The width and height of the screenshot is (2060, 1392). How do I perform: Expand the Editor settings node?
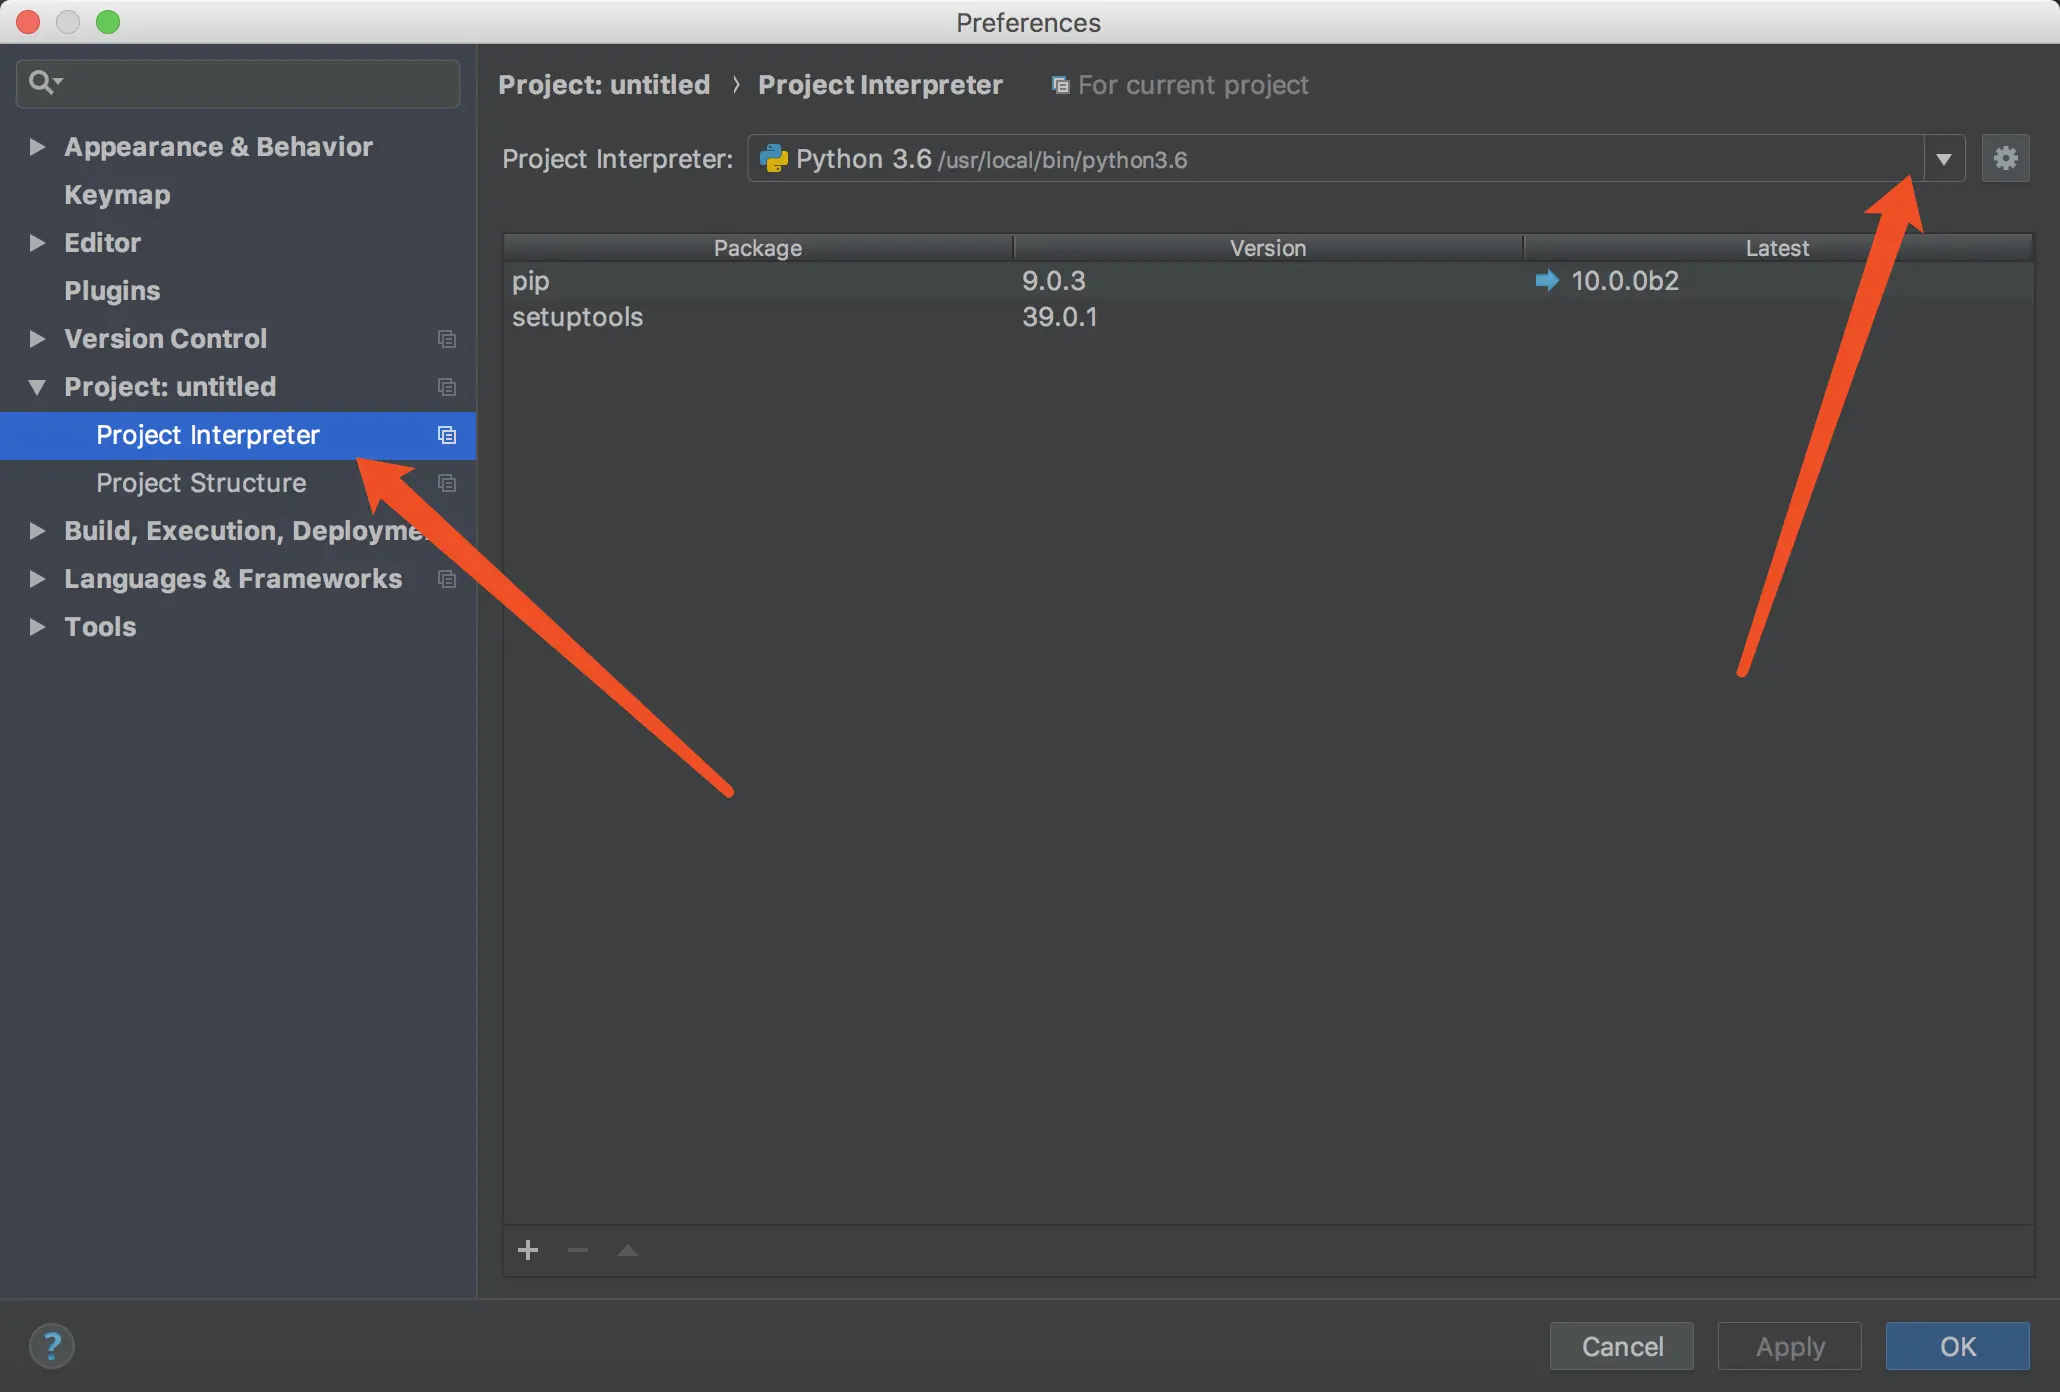[x=37, y=243]
